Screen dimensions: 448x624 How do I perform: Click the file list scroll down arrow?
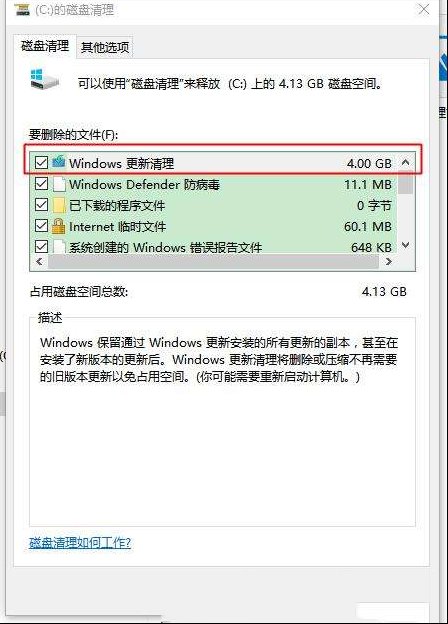click(x=405, y=245)
